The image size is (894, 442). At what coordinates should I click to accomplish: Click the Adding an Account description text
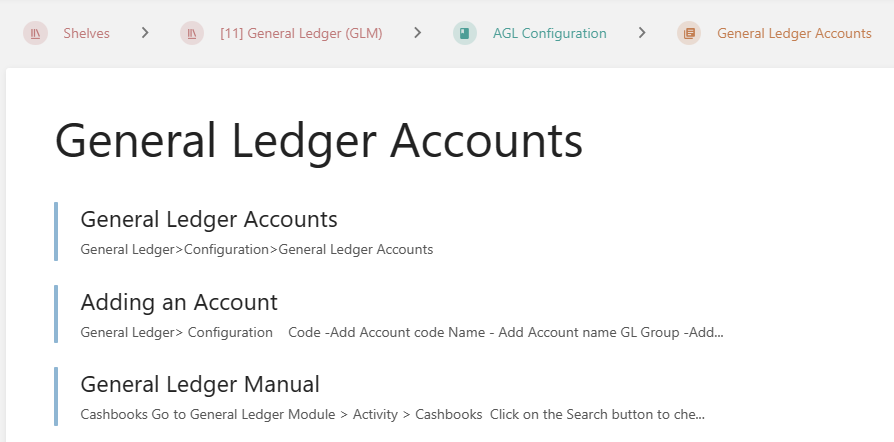[x=400, y=332]
